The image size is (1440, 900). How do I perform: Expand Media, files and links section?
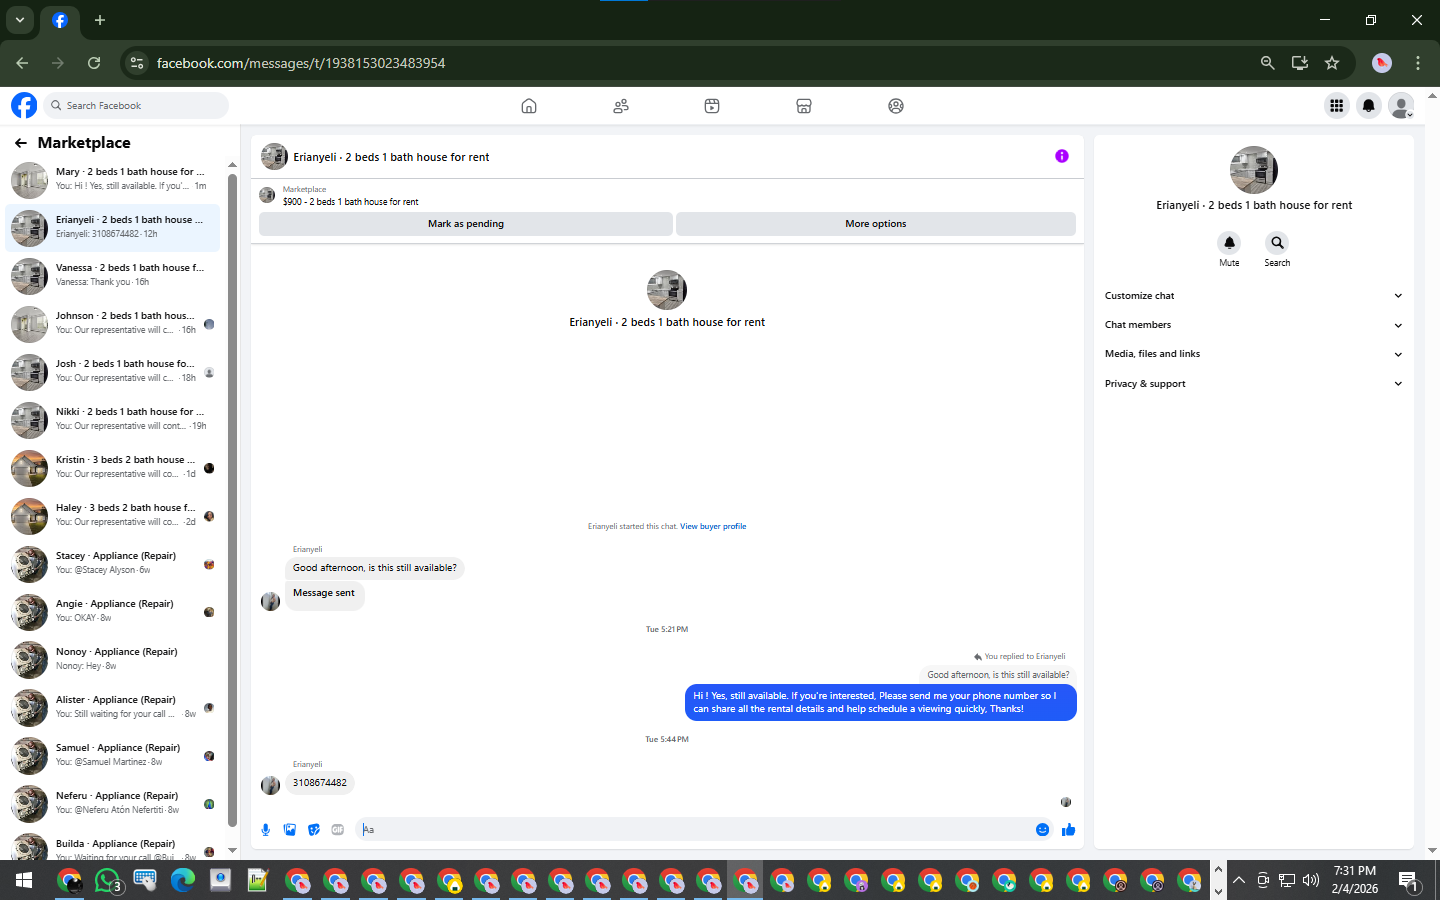click(1253, 354)
